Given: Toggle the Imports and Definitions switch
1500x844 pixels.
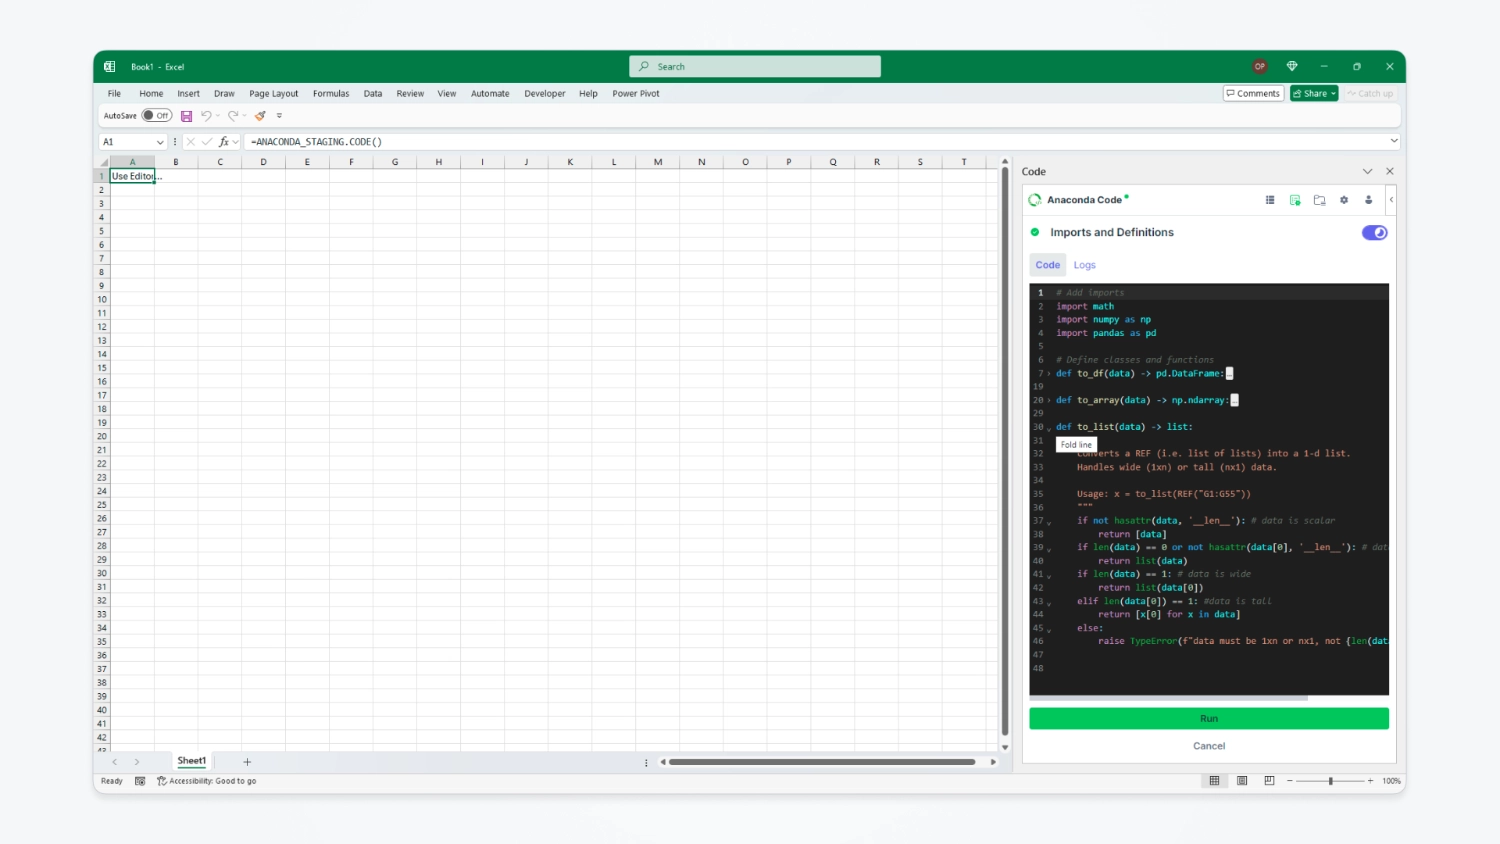Looking at the screenshot, I should point(1374,233).
